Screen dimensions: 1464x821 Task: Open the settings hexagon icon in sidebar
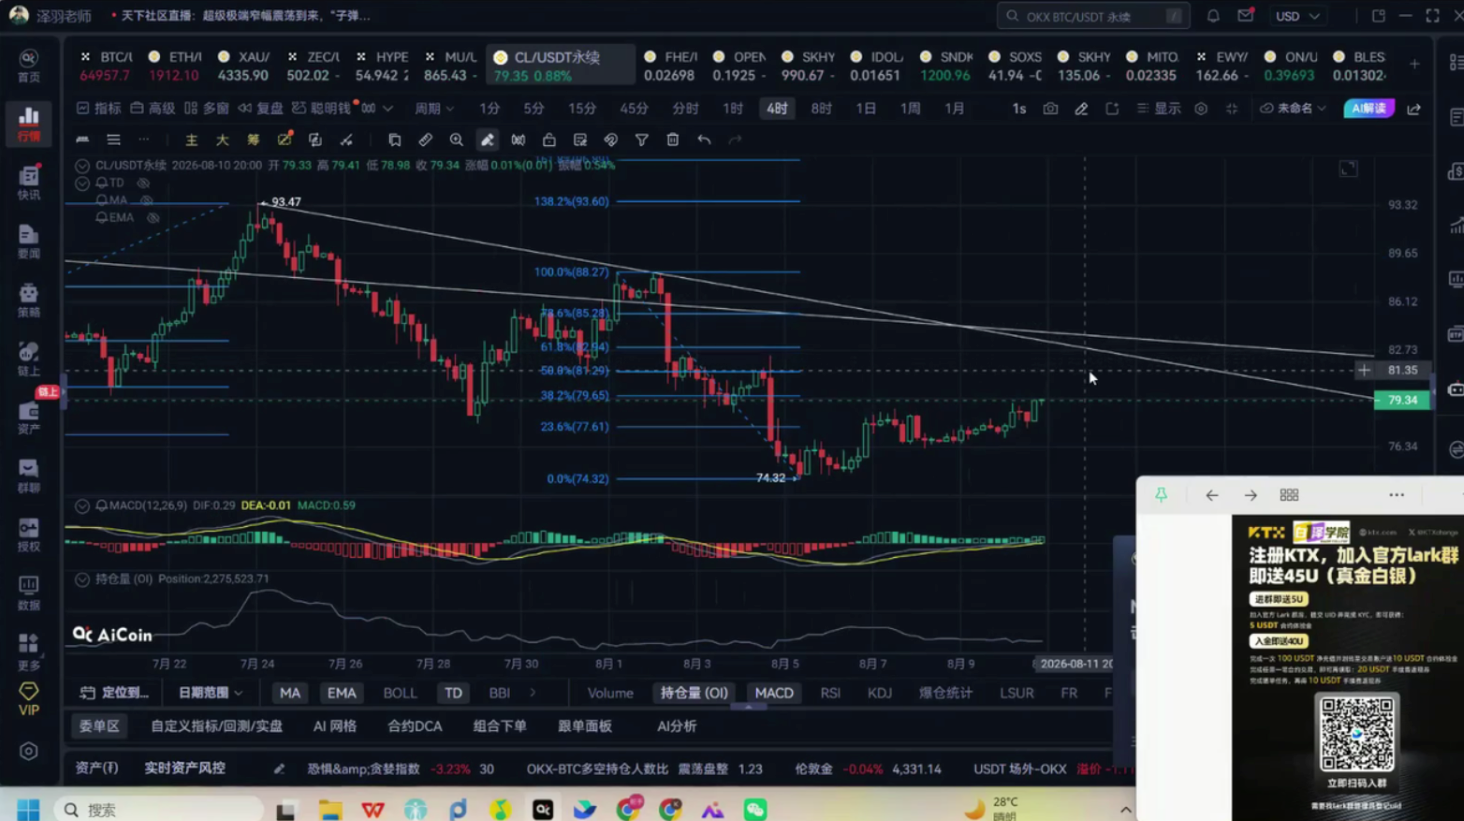click(x=28, y=751)
